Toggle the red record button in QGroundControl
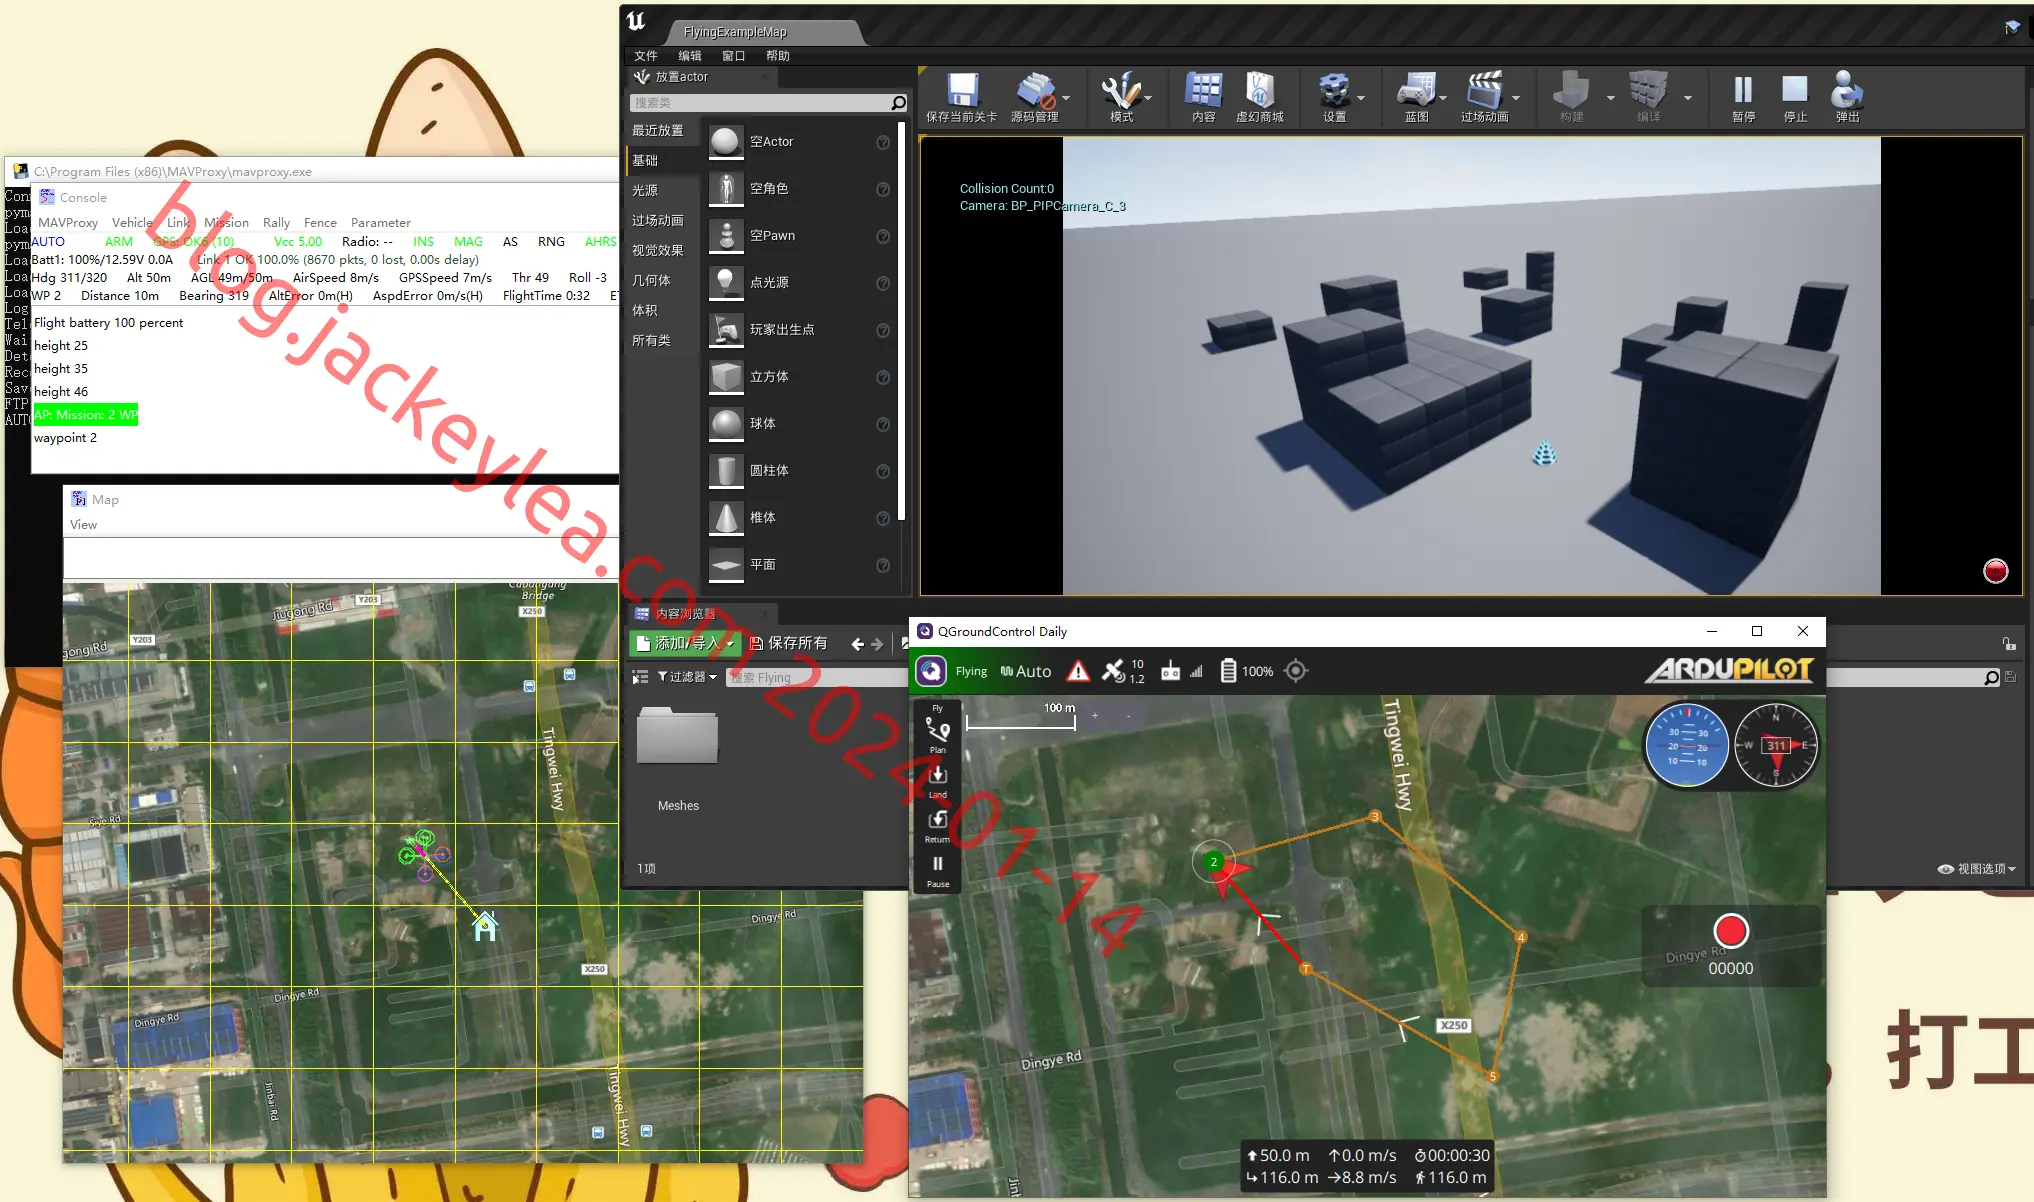Screen dimensions: 2034x1202 (x=1731, y=930)
